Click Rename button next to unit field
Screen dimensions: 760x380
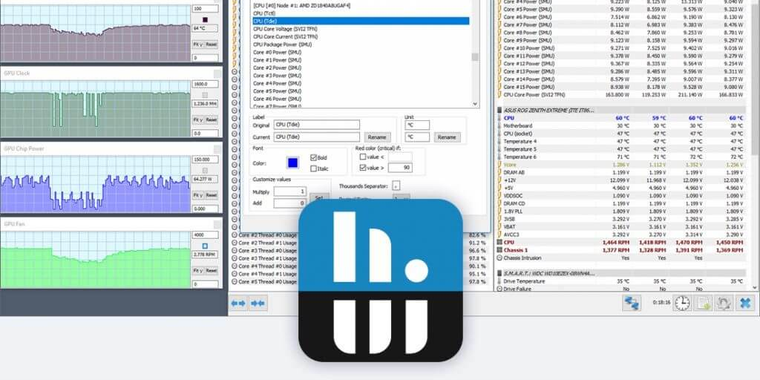tap(446, 137)
